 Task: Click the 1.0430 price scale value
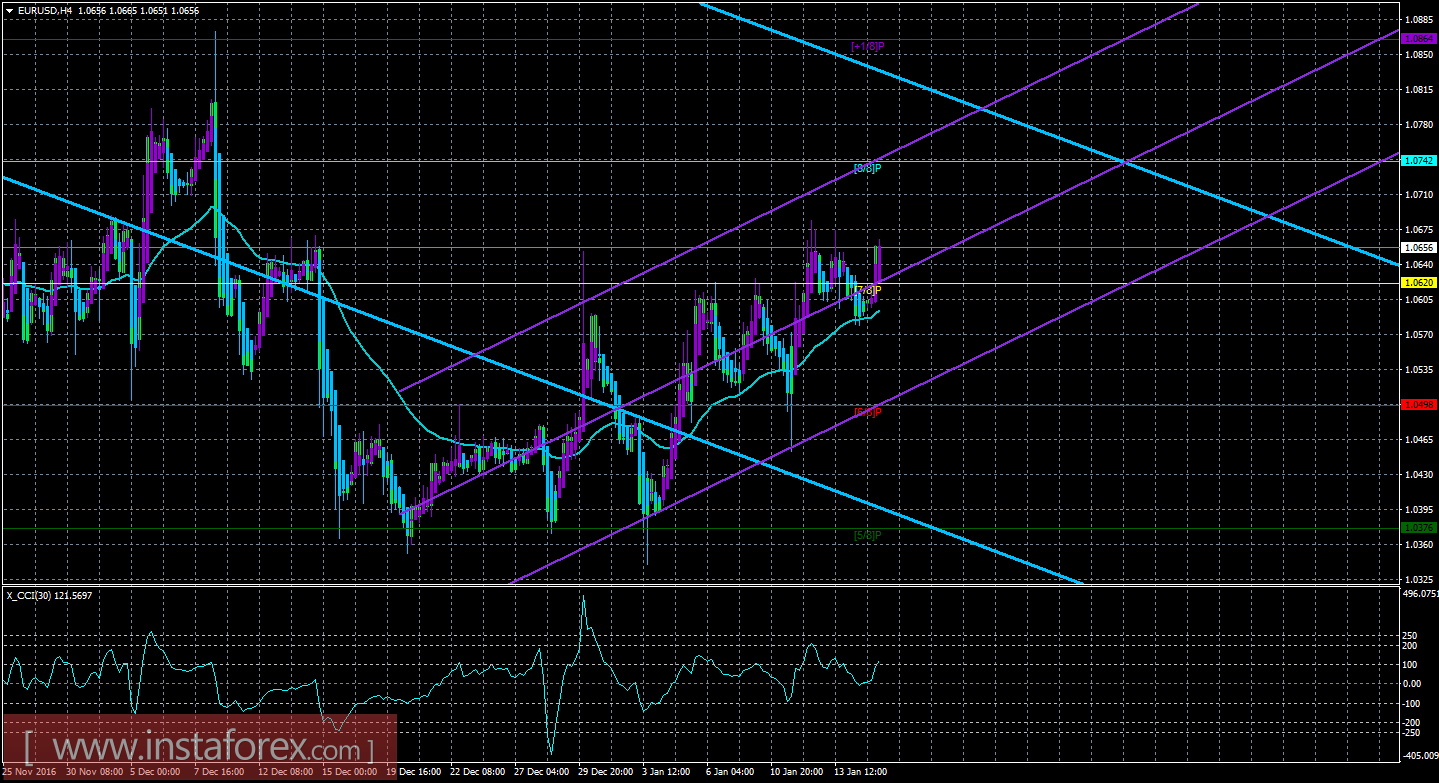[1419, 474]
